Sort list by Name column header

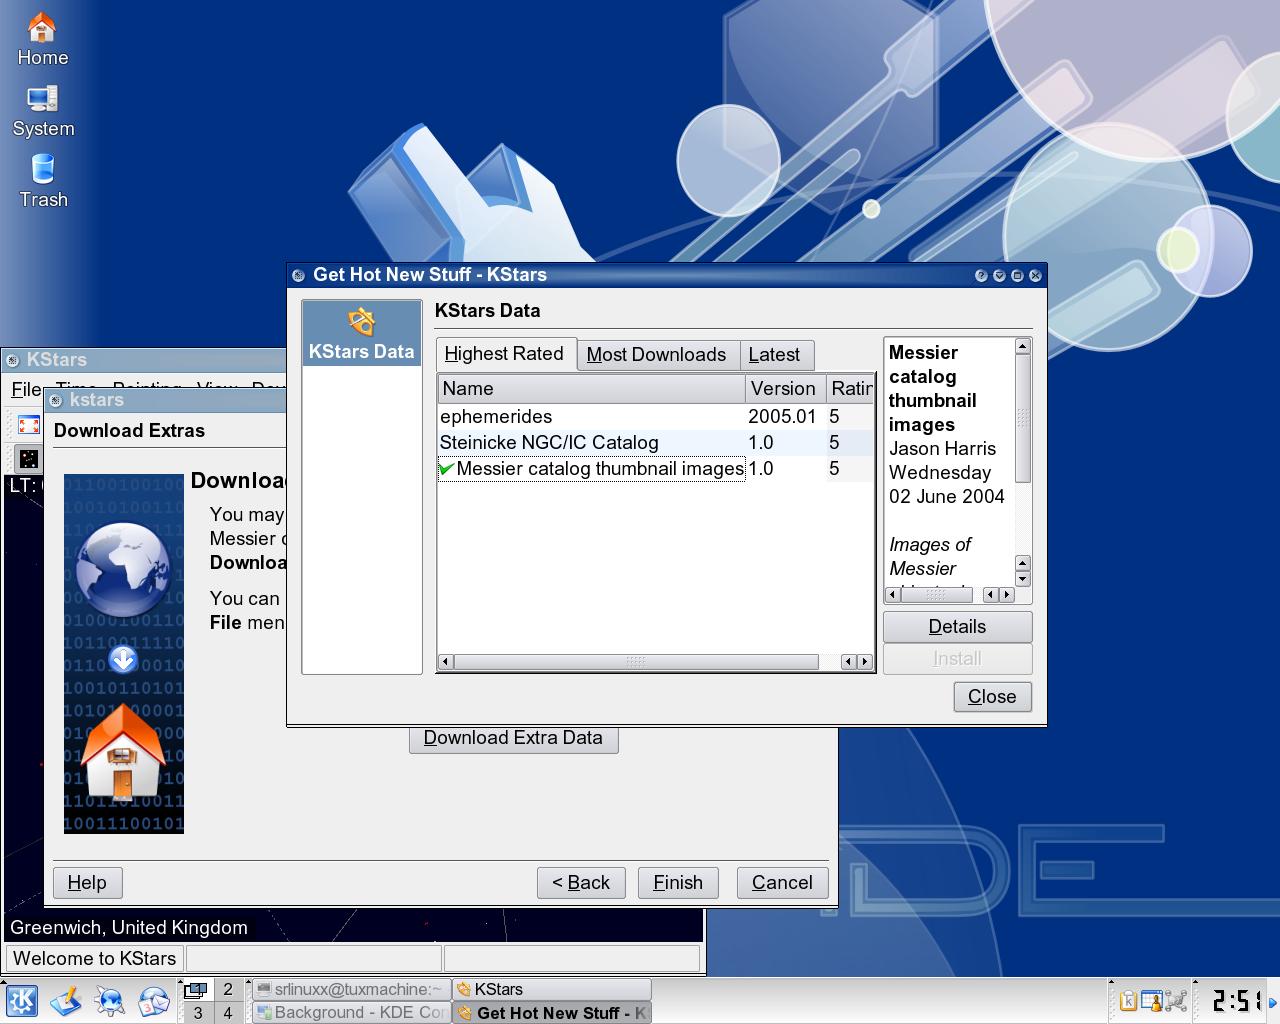click(x=591, y=389)
